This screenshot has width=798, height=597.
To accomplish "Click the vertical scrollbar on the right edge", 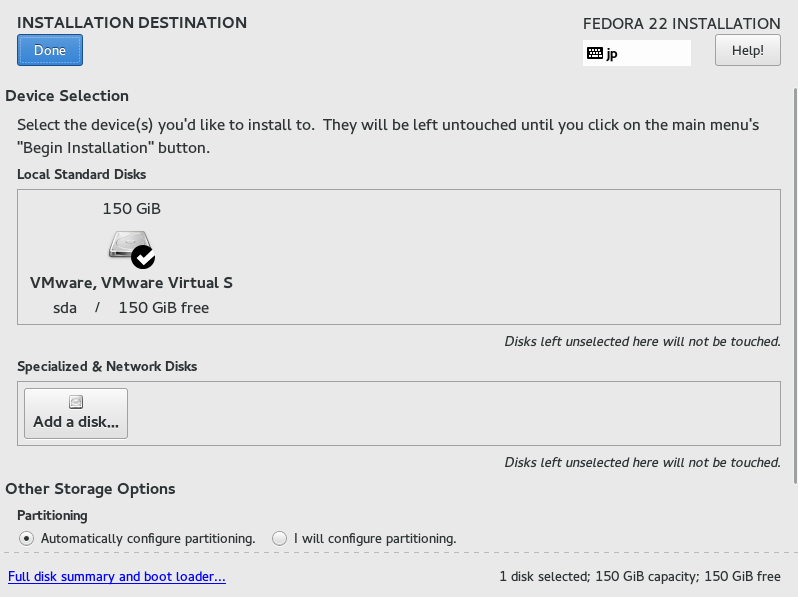I will [x=795, y=285].
